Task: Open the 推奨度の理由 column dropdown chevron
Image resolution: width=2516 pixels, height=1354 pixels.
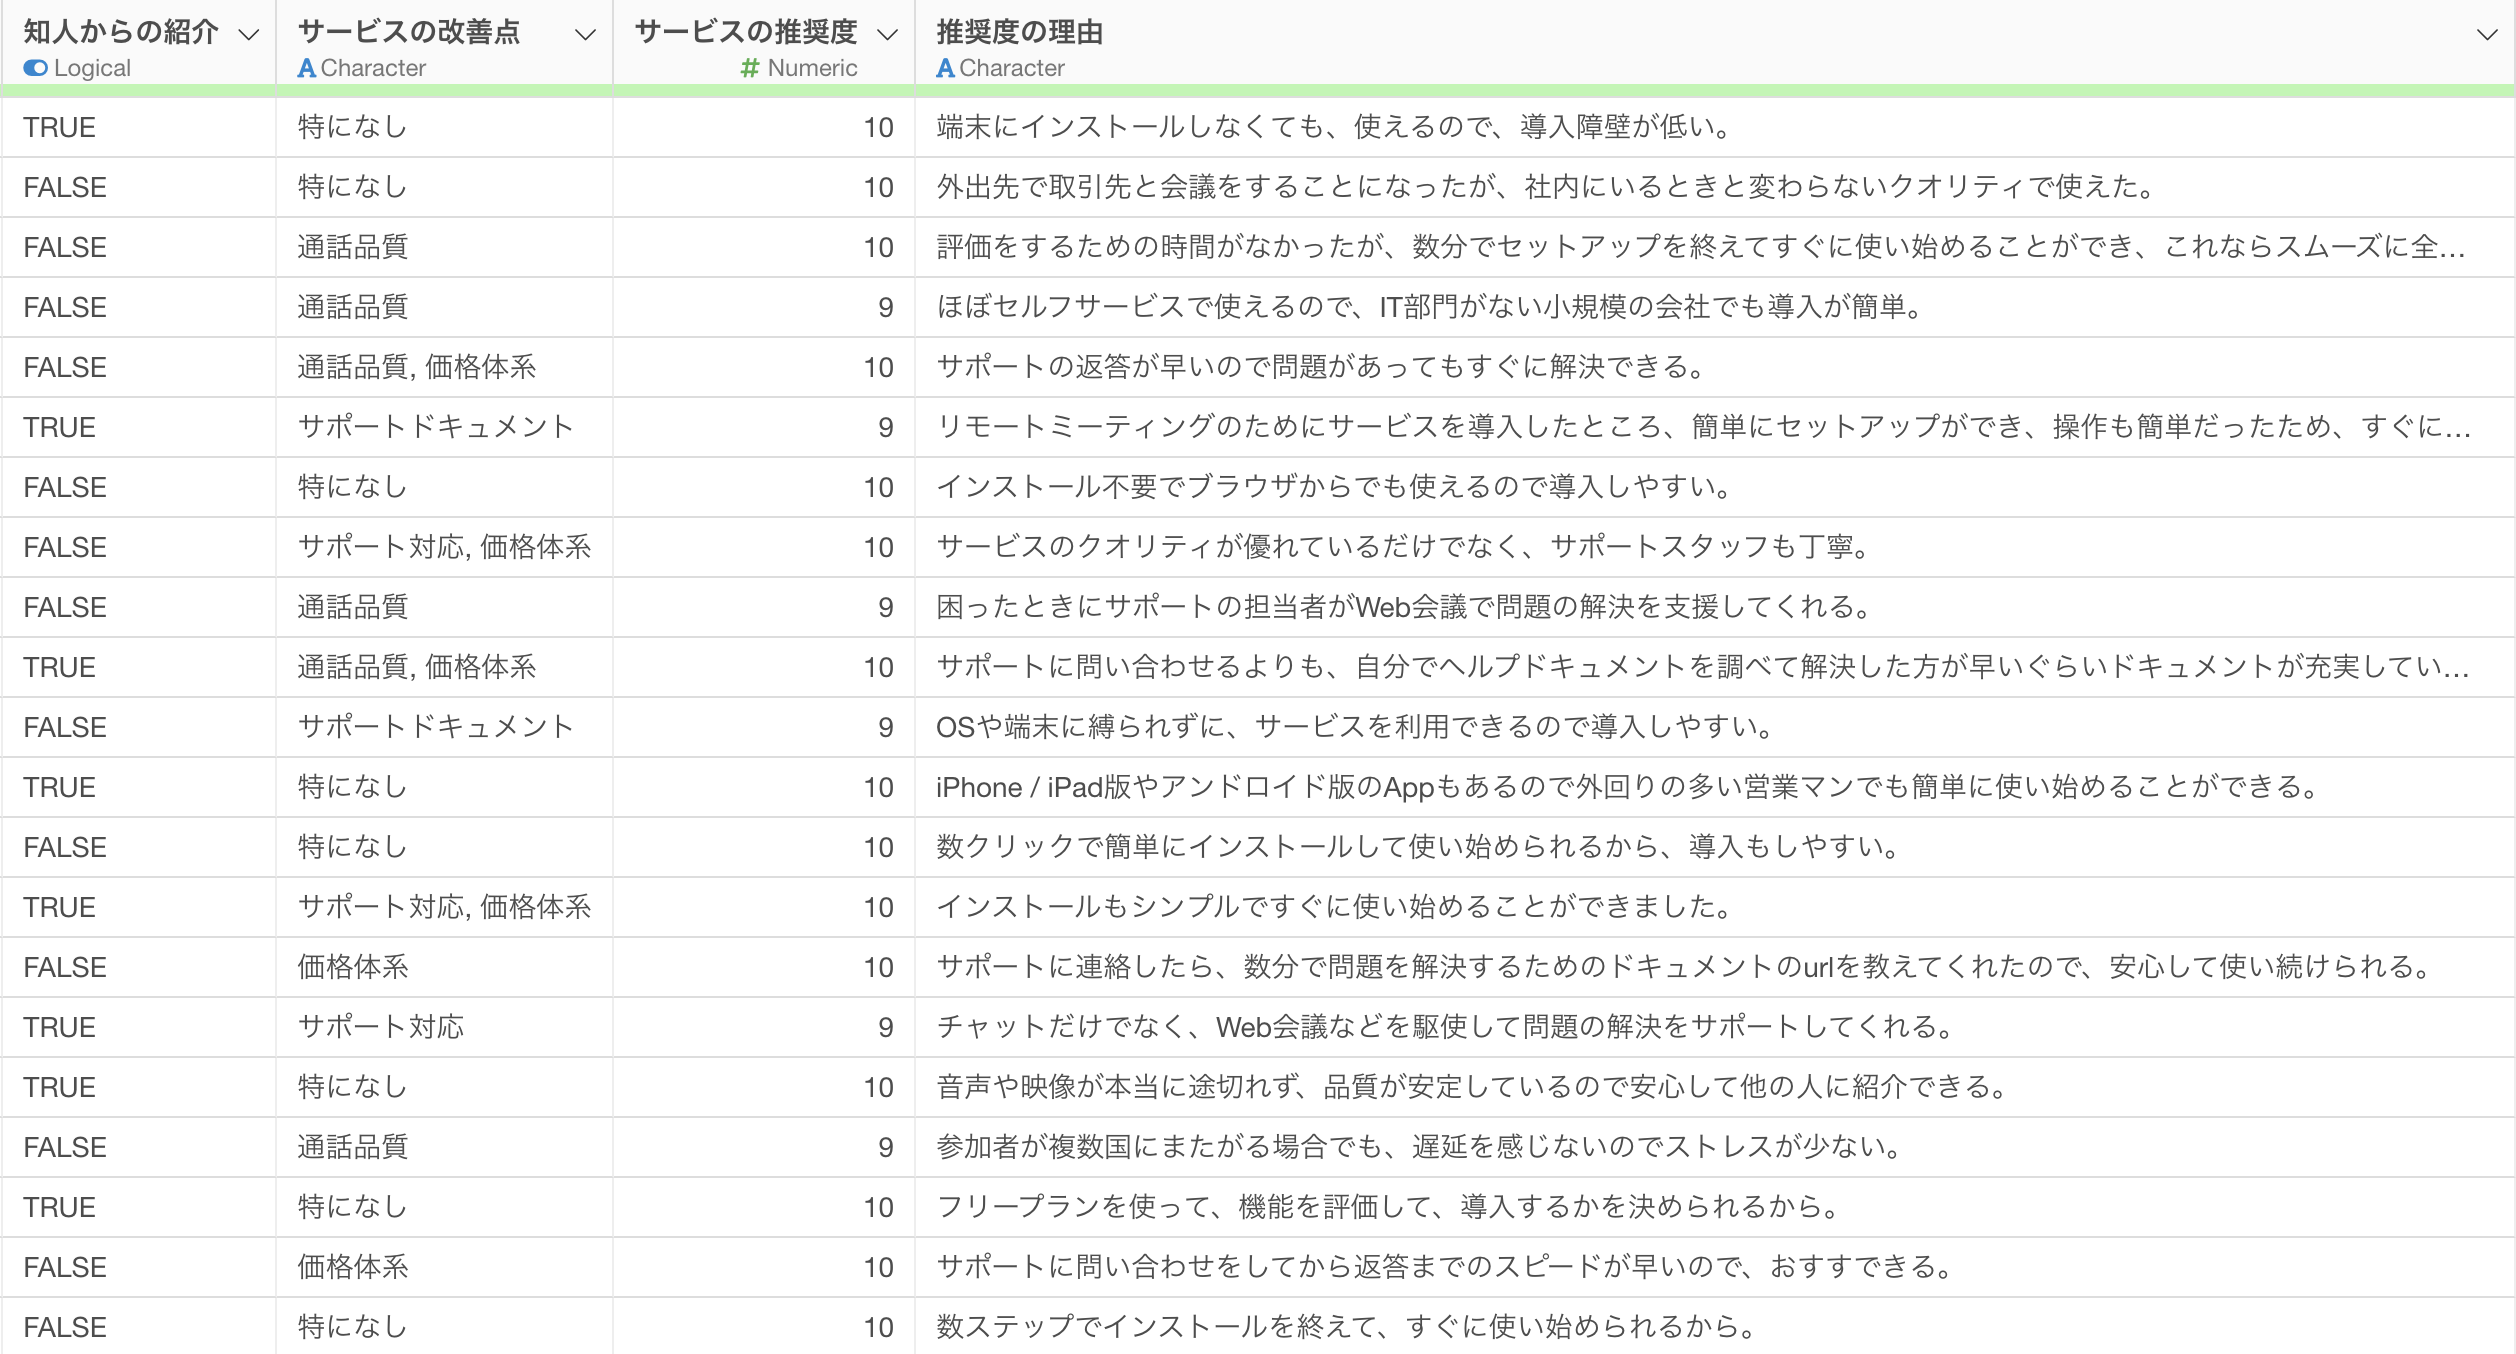Action: [x=2486, y=35]
